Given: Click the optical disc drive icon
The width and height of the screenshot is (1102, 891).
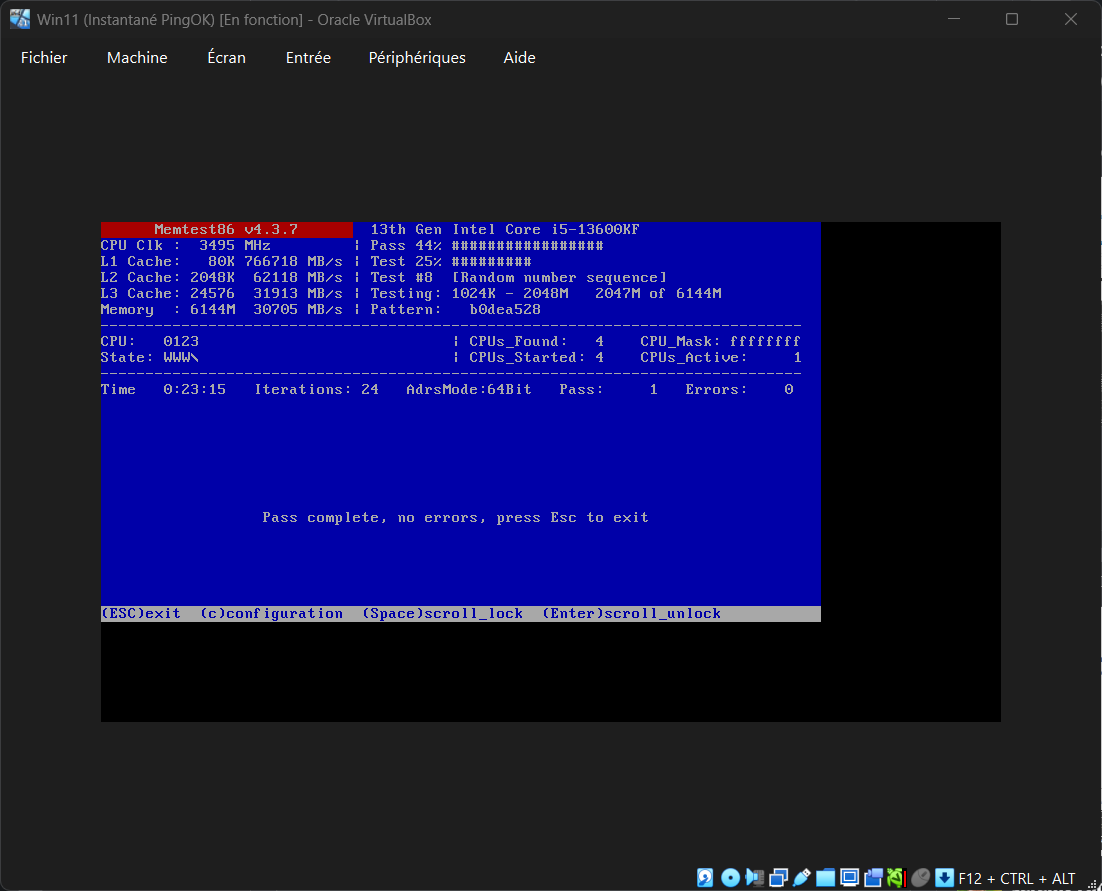Looking at the screenshot, I should (x=730, y=878).
